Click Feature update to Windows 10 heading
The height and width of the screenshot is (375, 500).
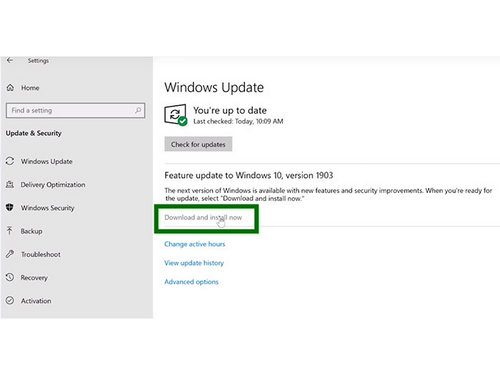pyautogui.click(x=249, y=175)
